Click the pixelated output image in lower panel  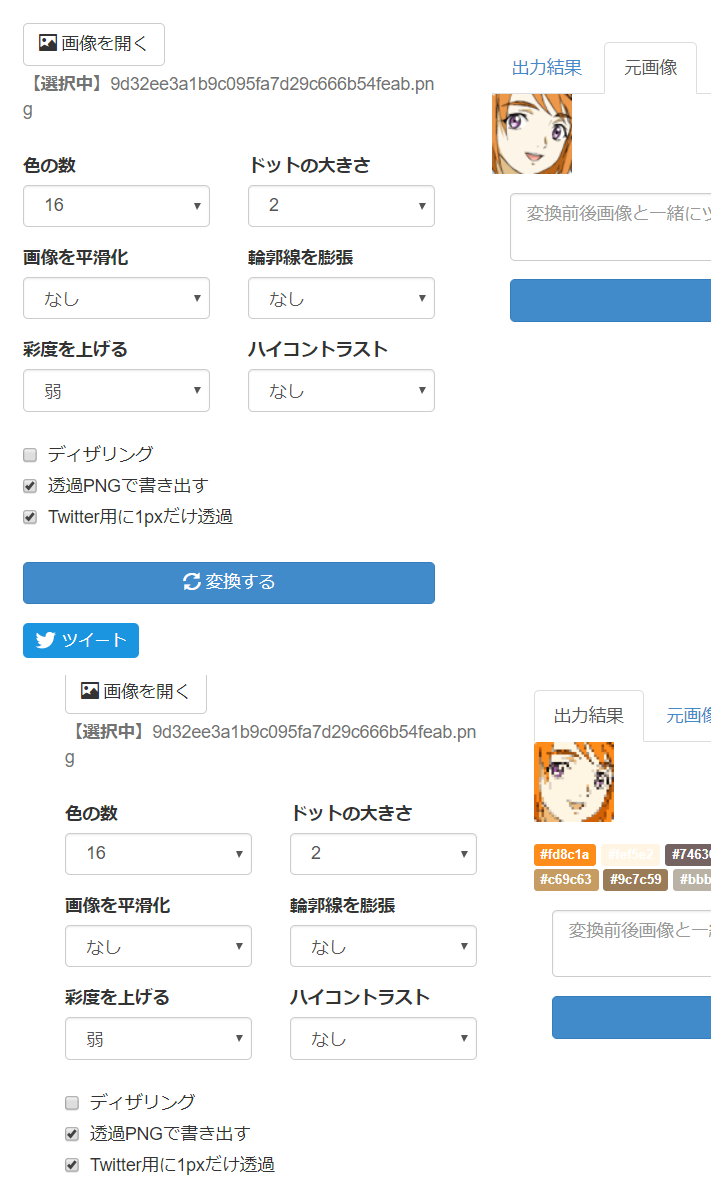pyautogui.click(x=574, y=782)
